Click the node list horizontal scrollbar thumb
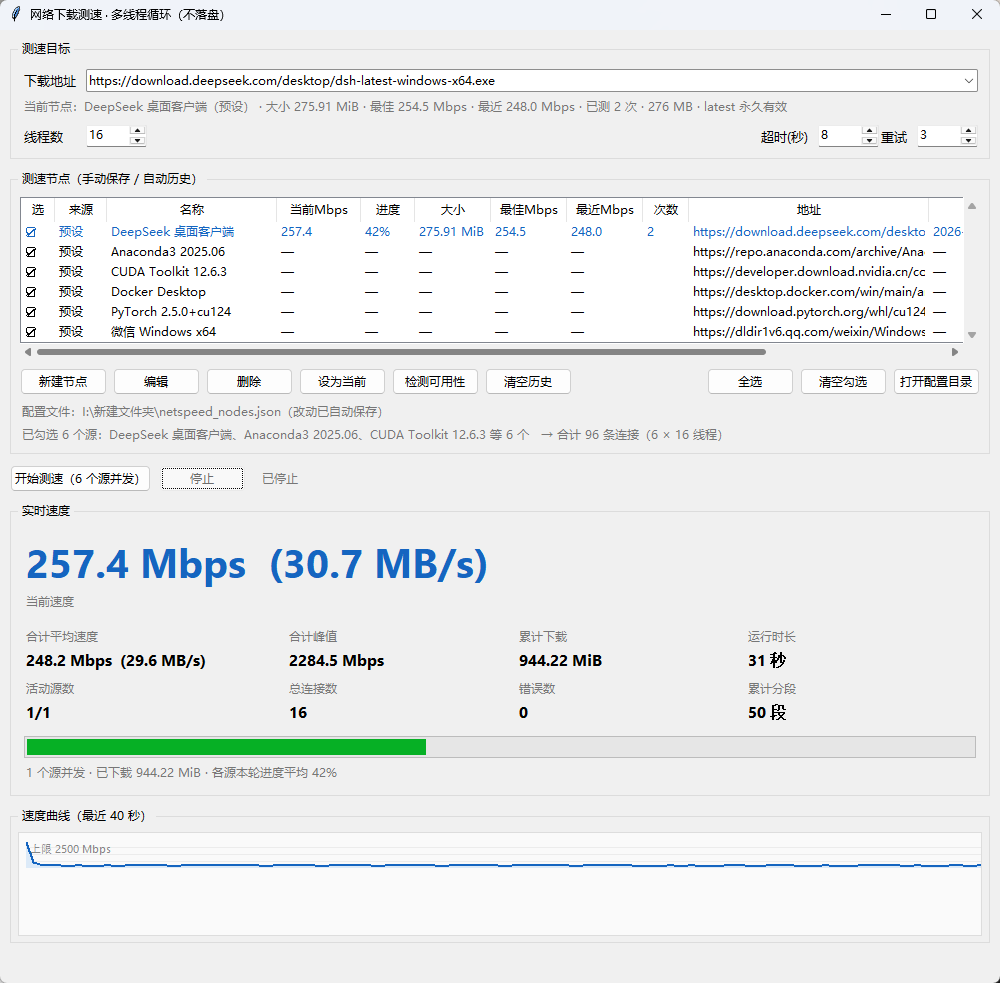Image resolution: width=1000 pixels, height=983 pixels. [401, 352]
